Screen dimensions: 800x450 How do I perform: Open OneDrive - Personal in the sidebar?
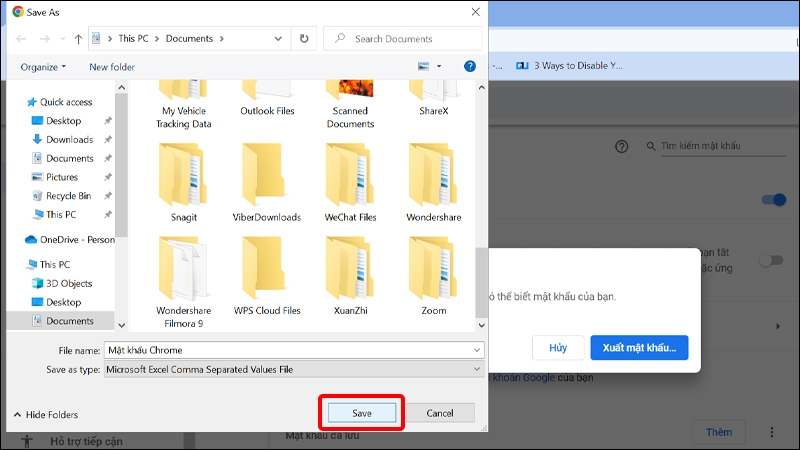(x=70, y=240)
